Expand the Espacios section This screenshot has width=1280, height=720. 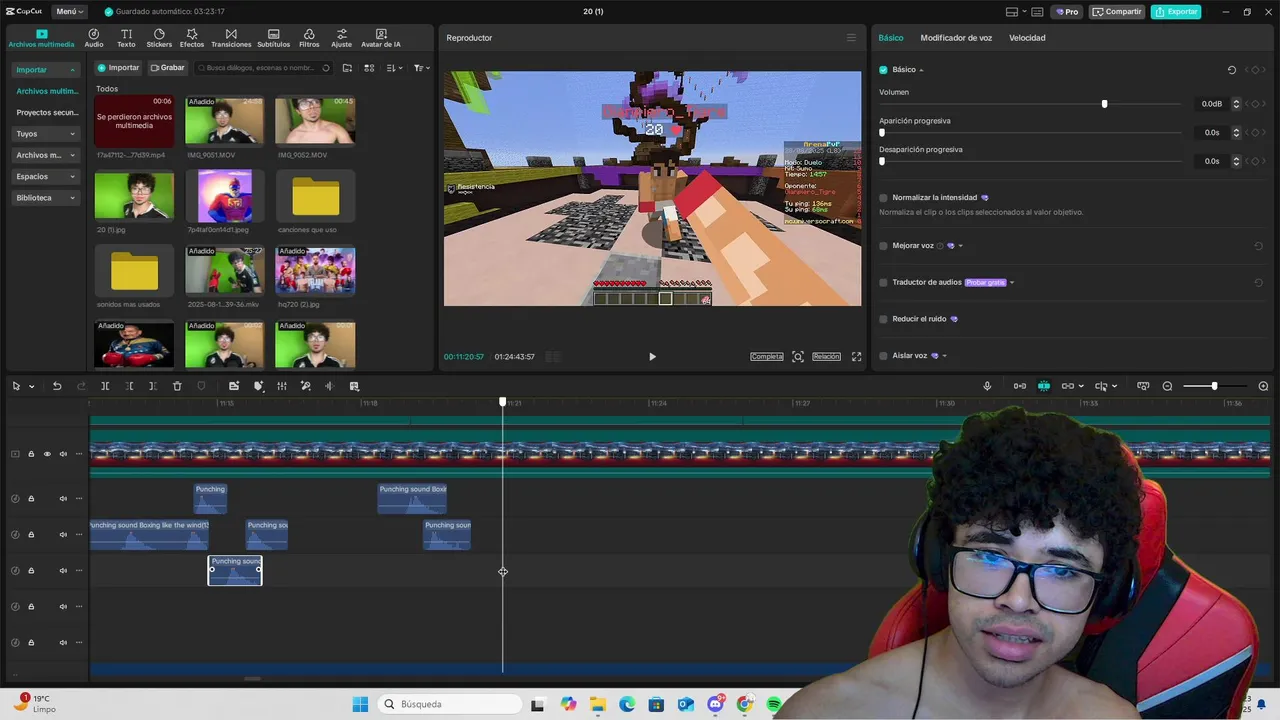click(46, 177)
